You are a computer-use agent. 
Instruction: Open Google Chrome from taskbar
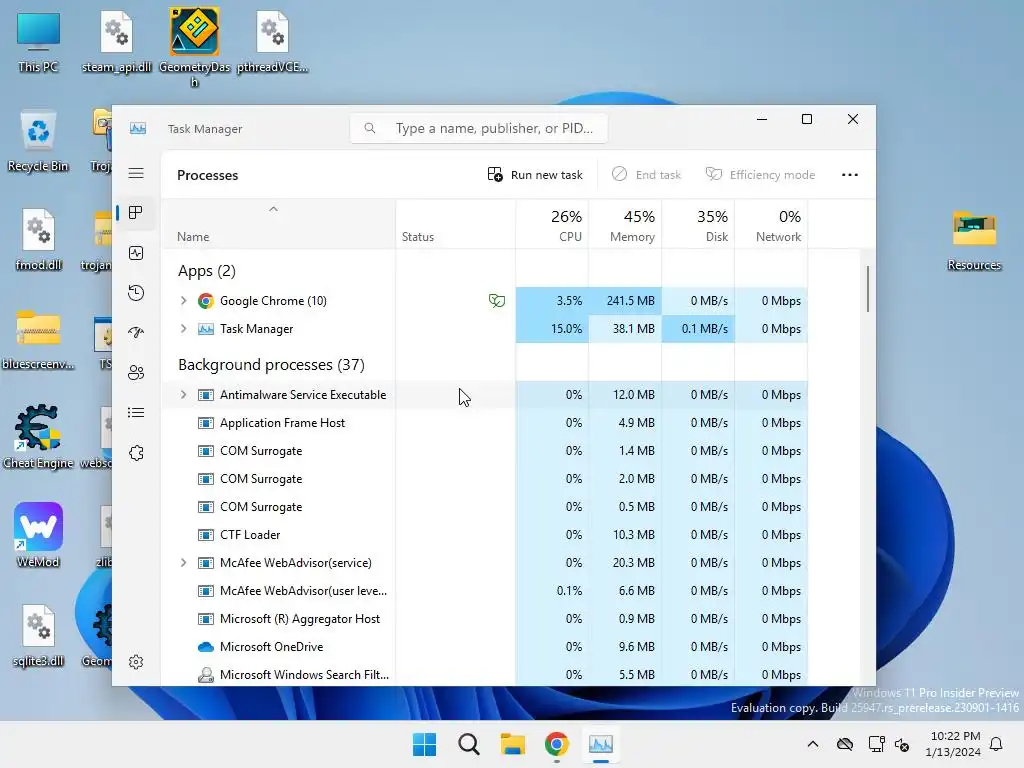(556, 744)
